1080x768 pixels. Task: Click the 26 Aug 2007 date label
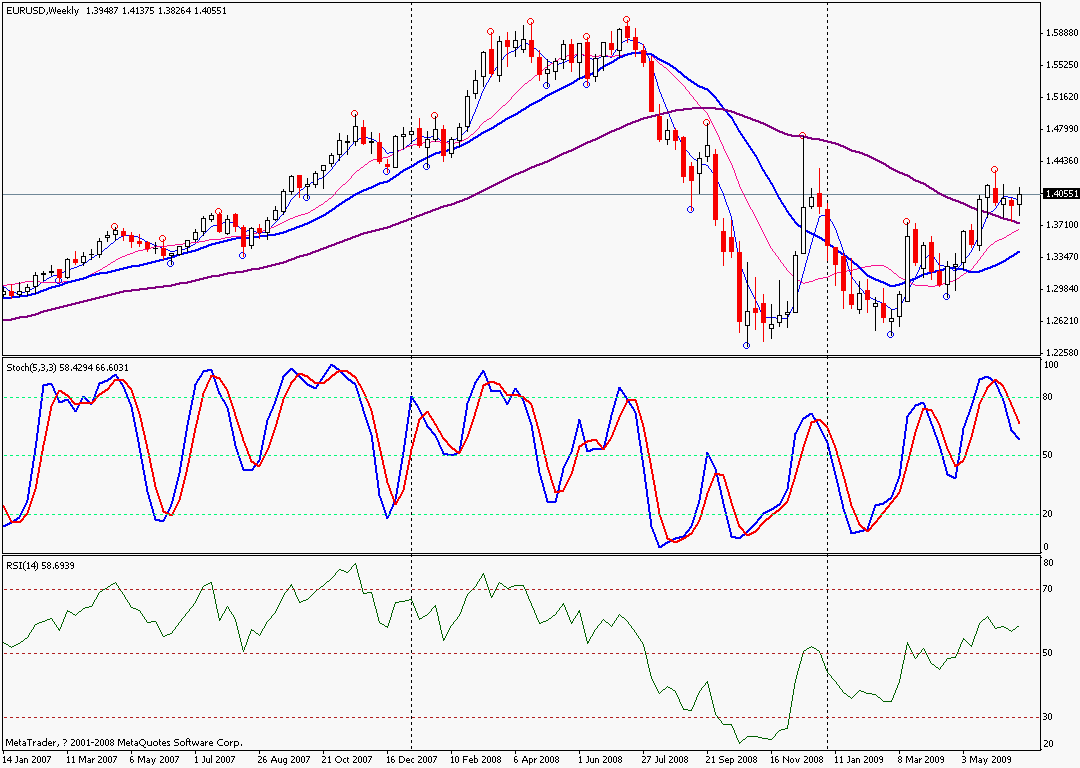(x=284, y=760)
